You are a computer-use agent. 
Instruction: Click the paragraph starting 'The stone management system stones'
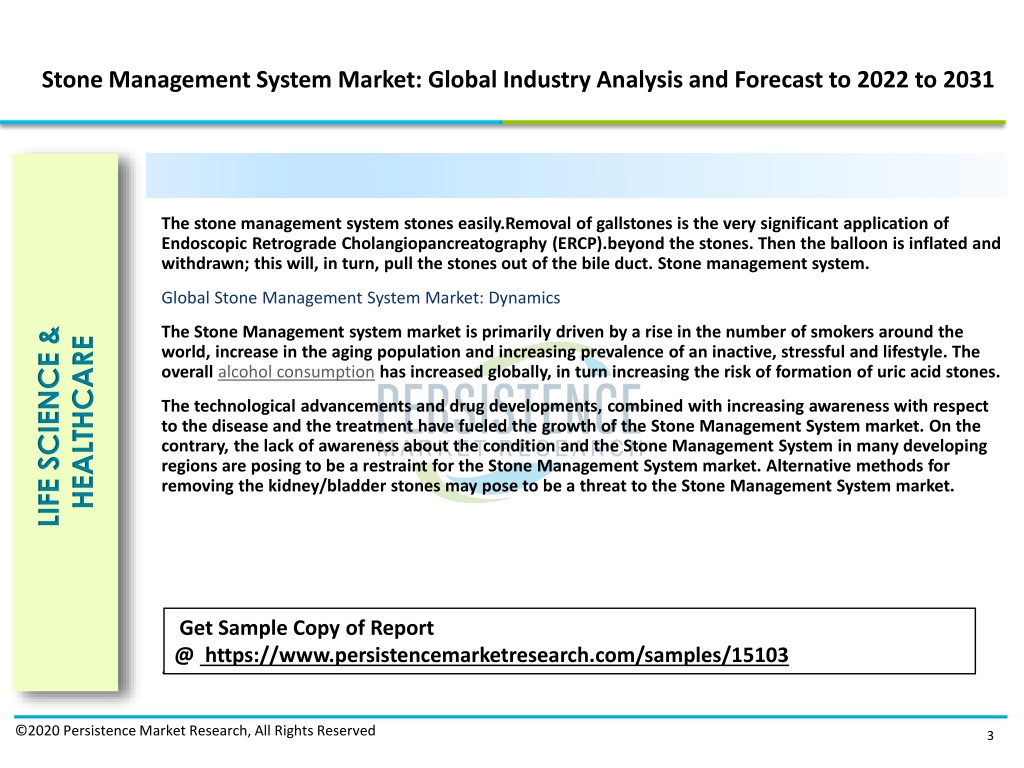coord(581,244)
